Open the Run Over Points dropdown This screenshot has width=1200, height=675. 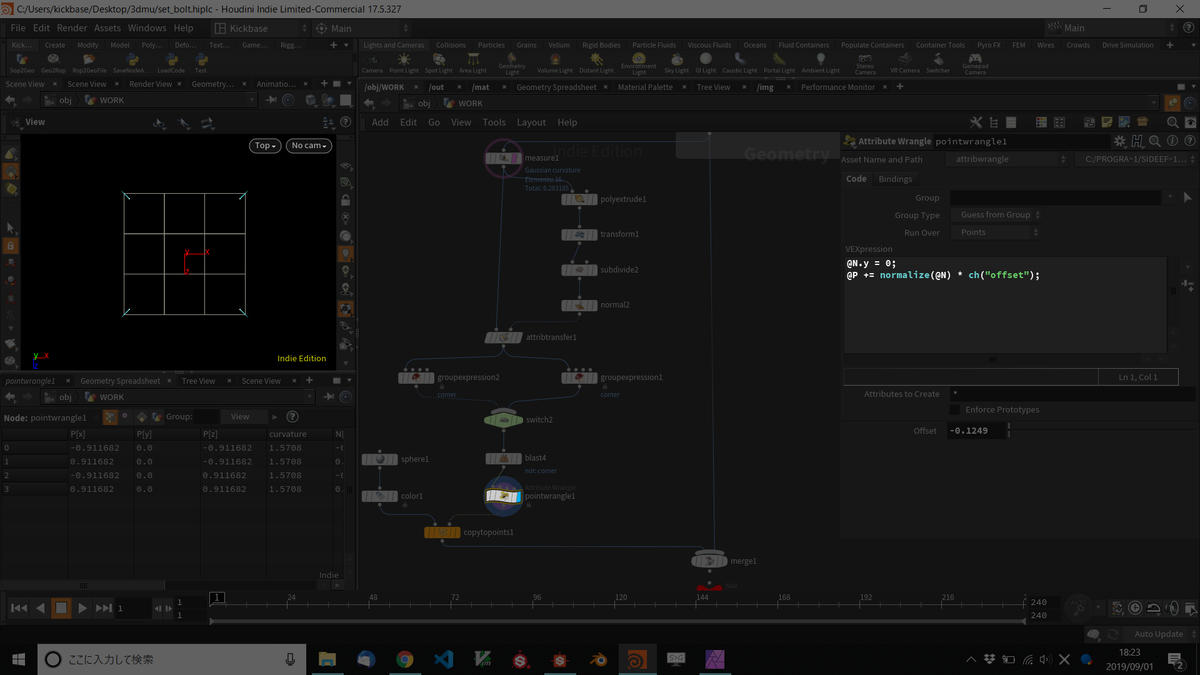click(x=998, y=232)
